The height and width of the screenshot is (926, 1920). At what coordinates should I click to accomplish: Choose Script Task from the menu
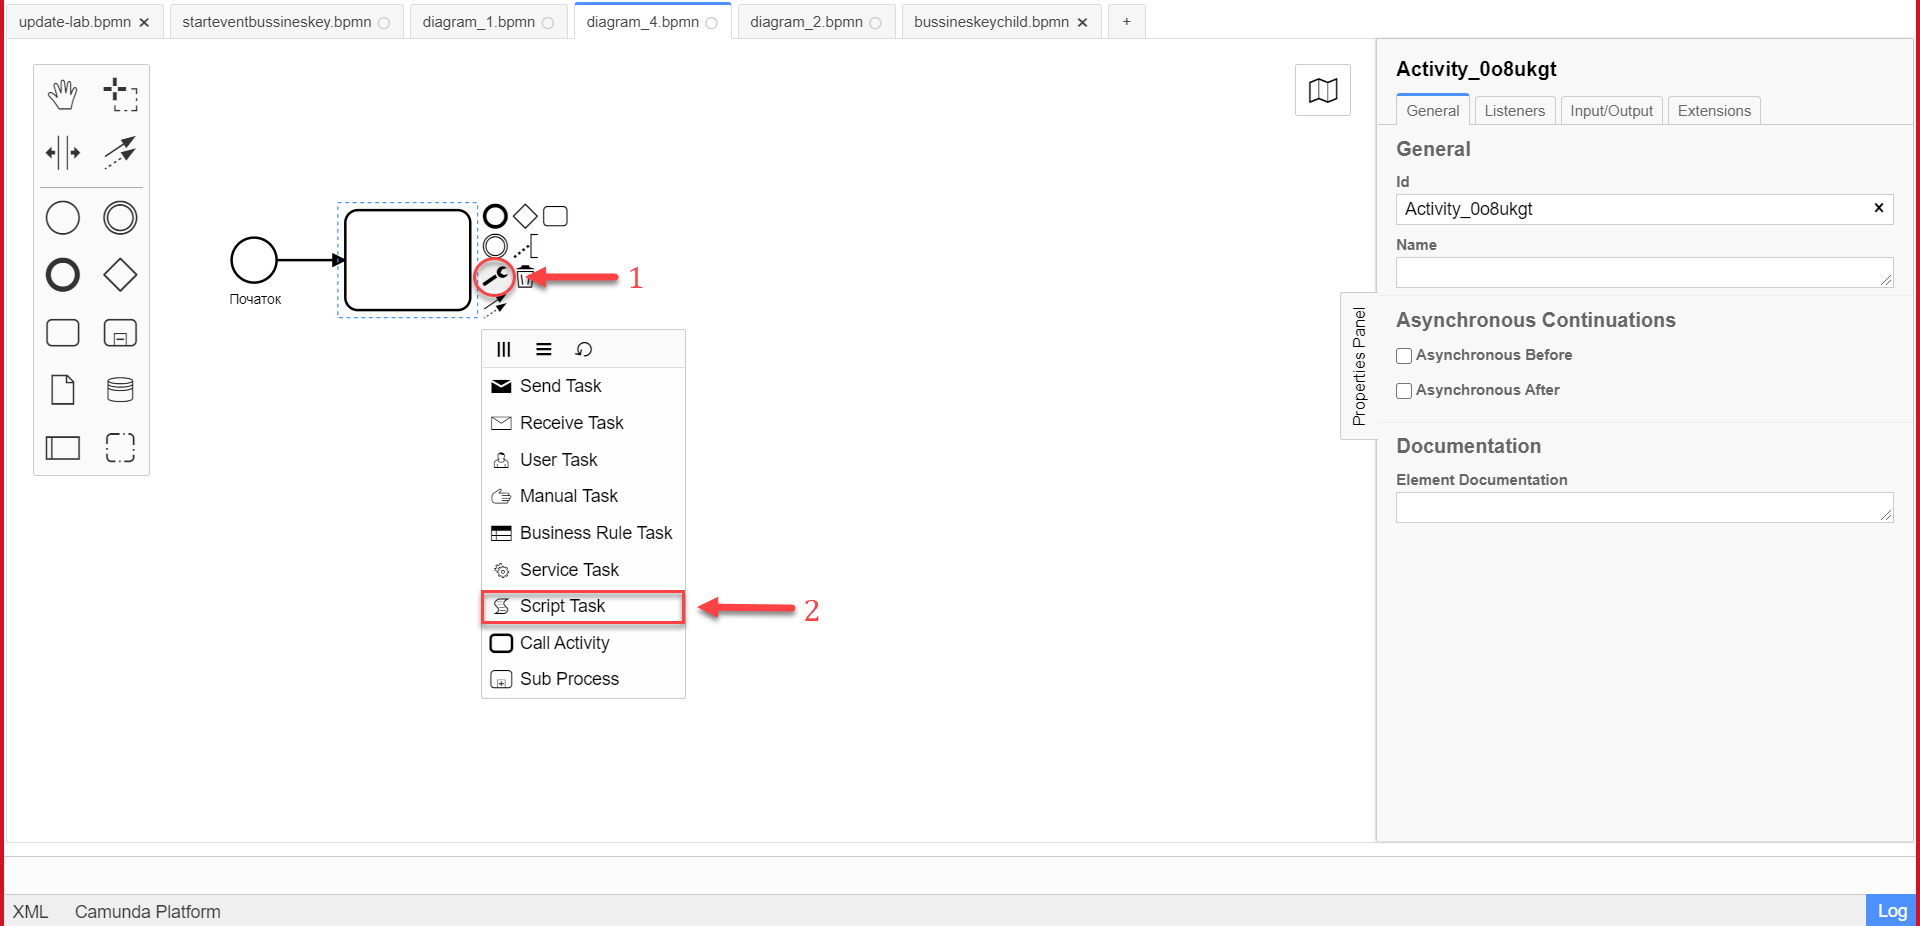coord(583,607)
